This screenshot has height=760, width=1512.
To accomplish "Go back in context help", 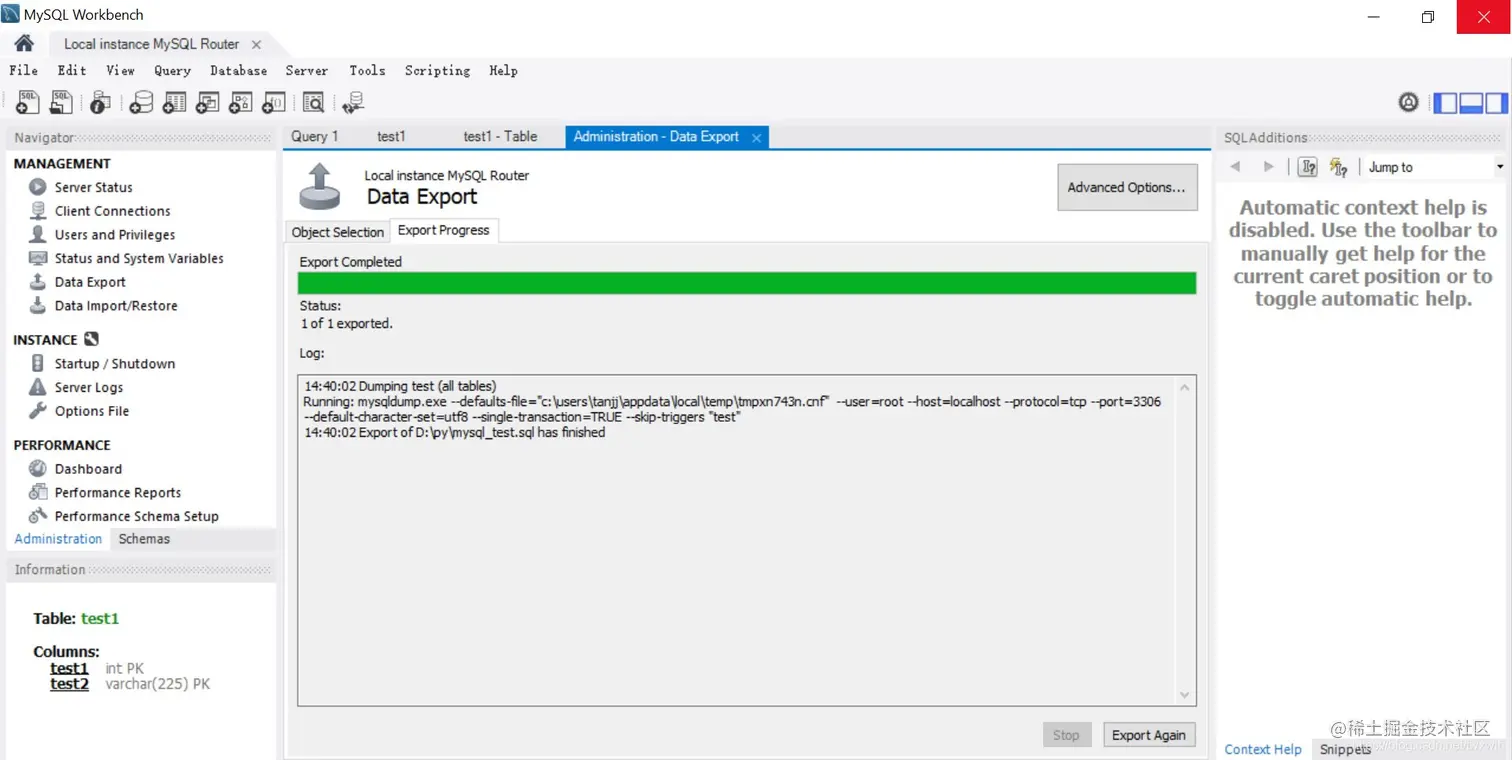I will point(1235,167).
